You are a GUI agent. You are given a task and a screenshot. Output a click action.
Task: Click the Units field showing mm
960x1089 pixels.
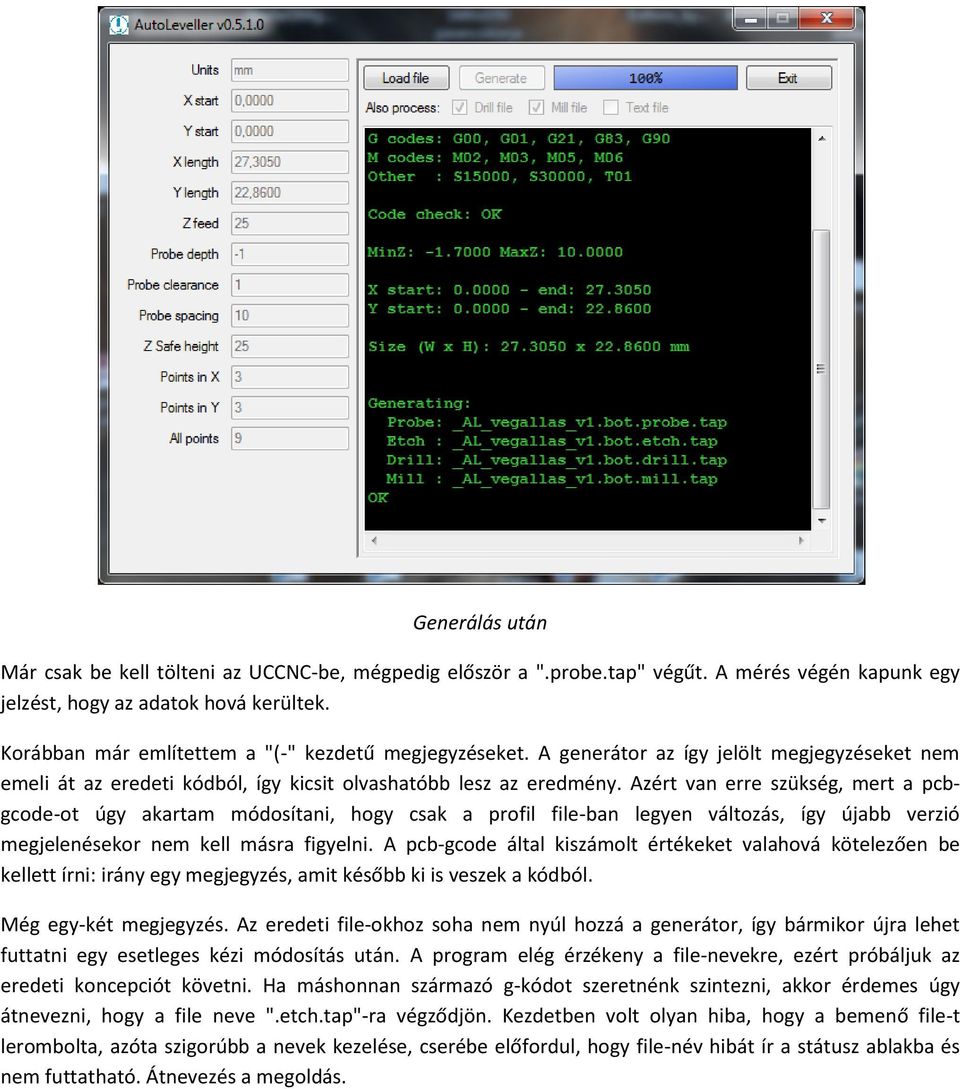(x=290, y=70)
